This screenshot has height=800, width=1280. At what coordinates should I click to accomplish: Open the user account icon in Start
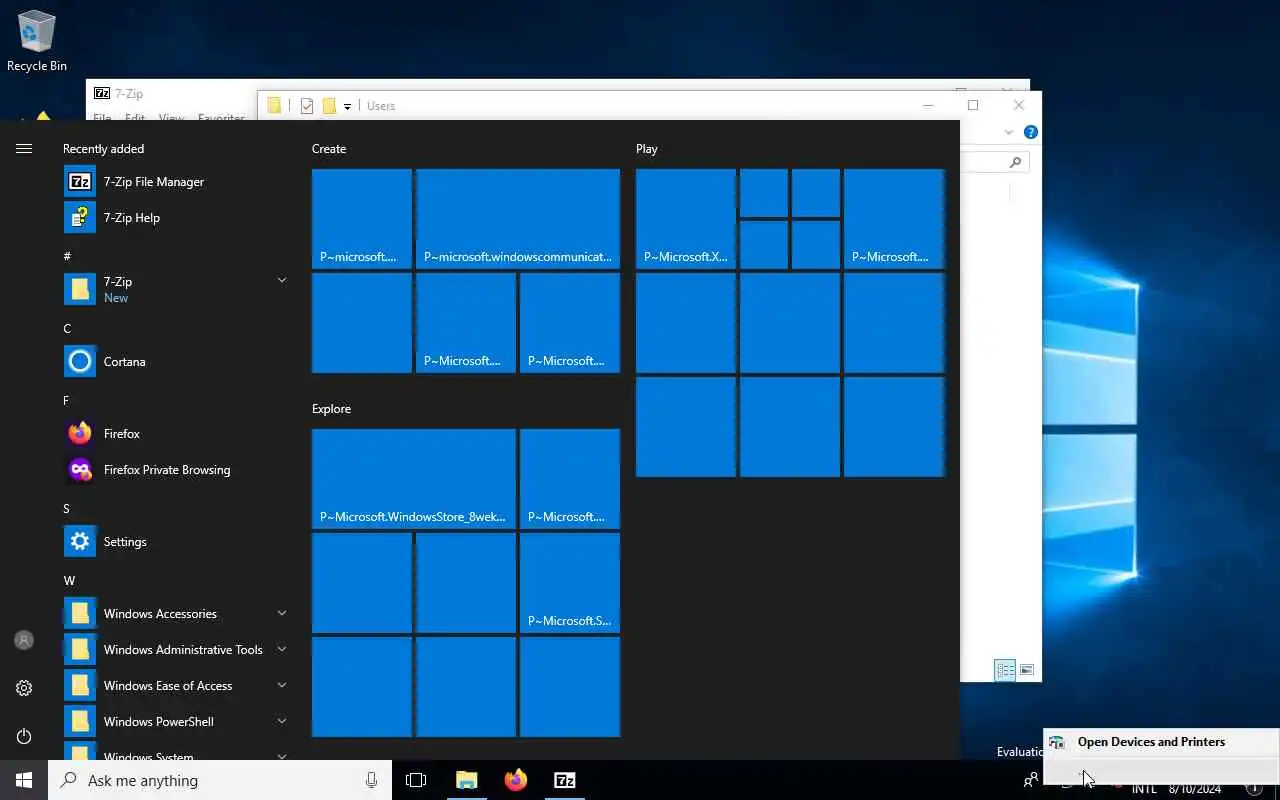coord(24,640)
